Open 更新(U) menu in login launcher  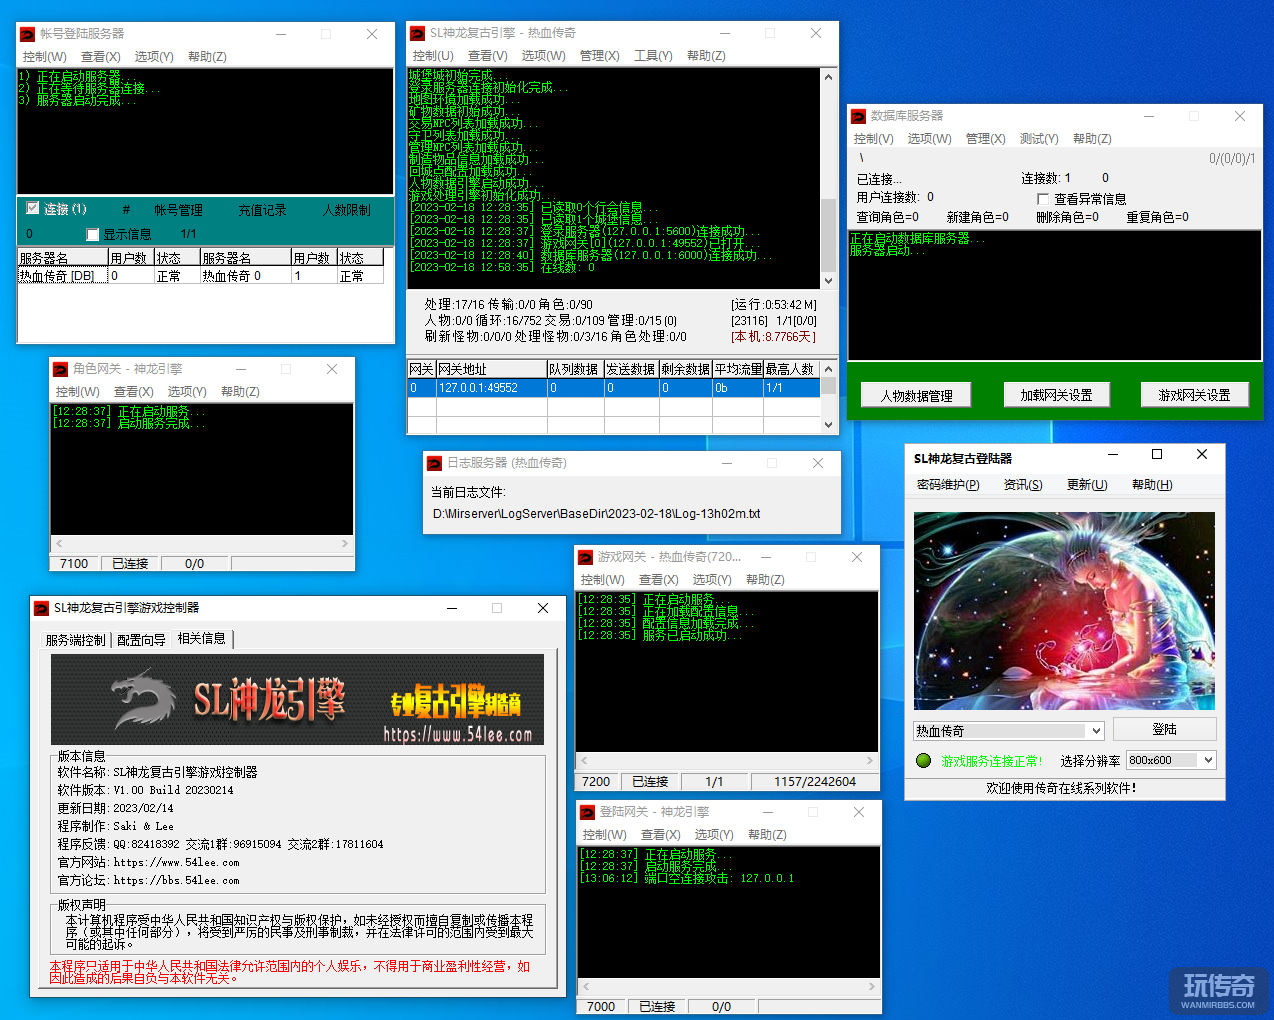[x=1087, y=485]
